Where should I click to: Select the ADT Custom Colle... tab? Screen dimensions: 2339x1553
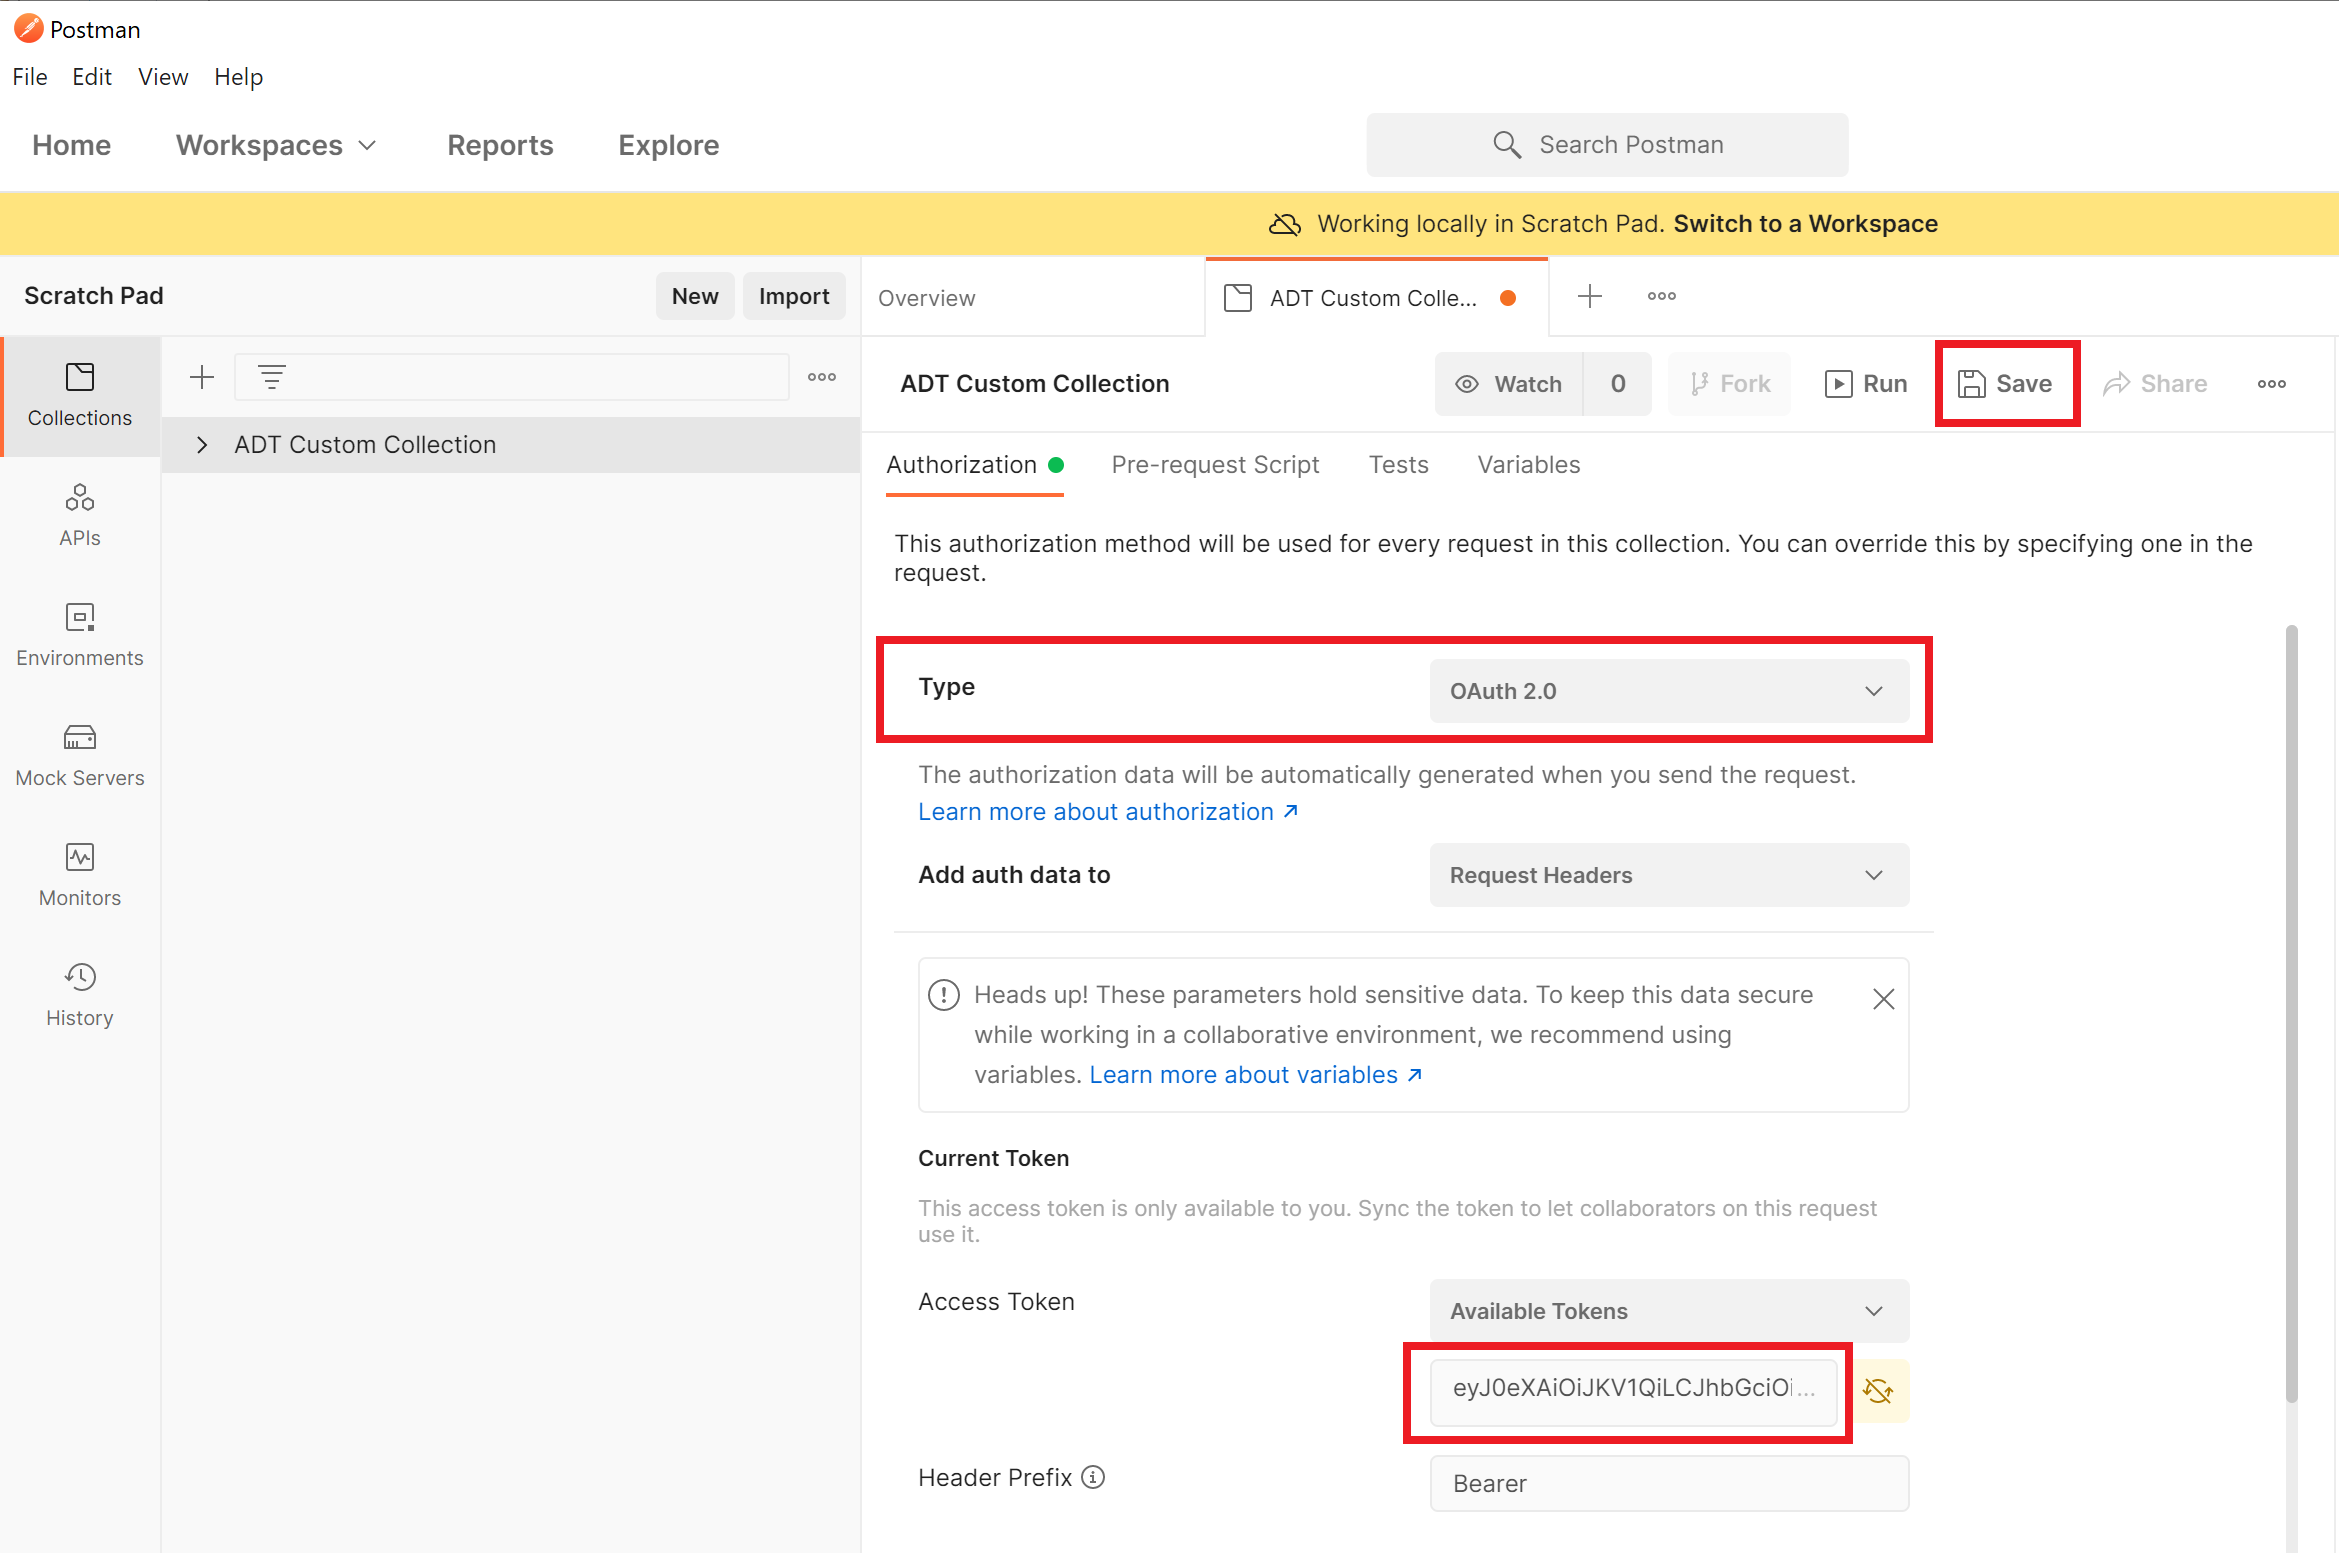click(1376, 298)
